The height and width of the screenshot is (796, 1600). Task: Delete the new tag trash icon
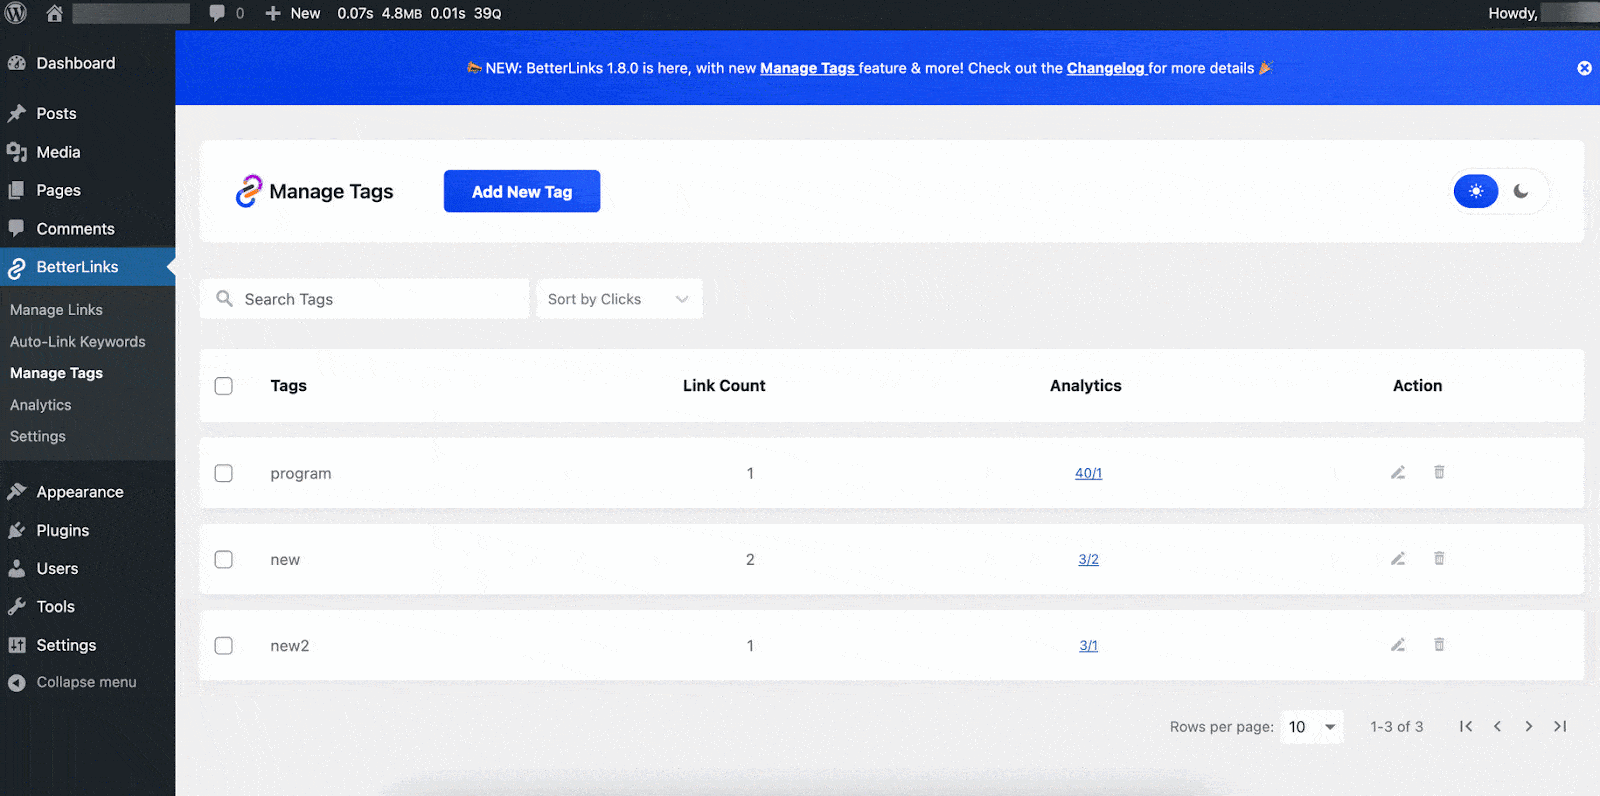[1439, 558]
